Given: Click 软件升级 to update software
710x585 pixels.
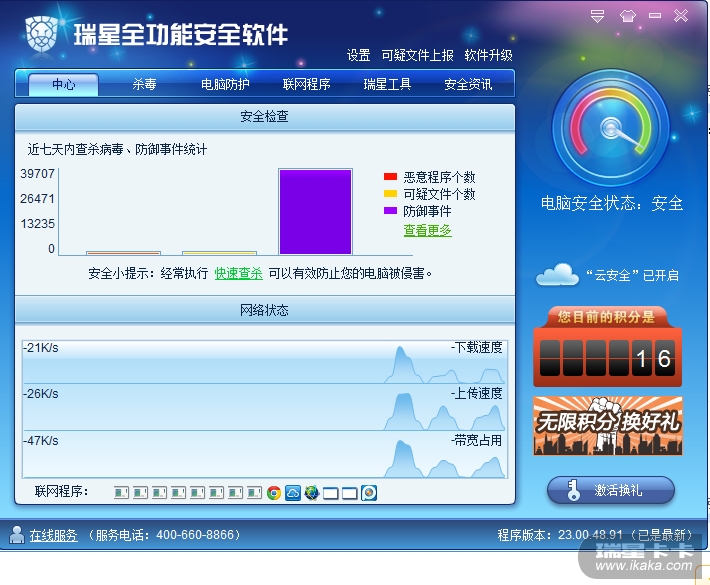Looking at the screenshot, I should click(x=489, y=55).
